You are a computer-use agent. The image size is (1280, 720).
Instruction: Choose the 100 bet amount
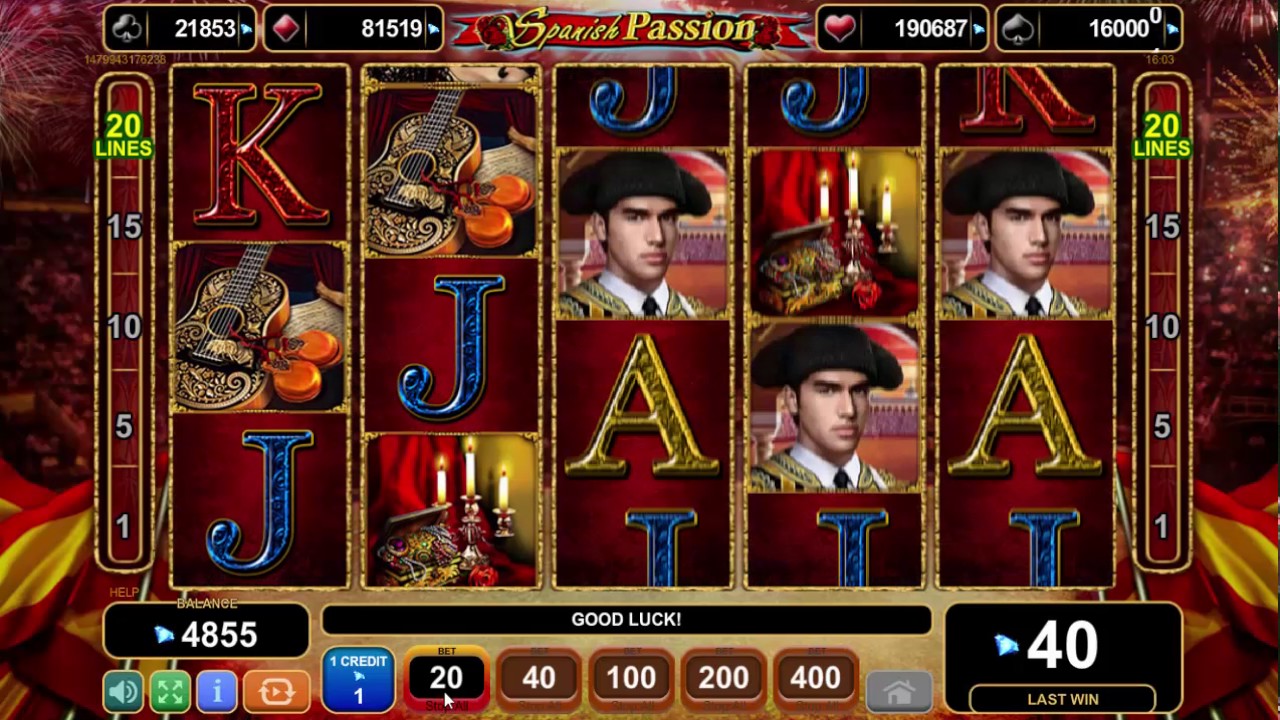pyautogui.click(x=631, y=679)
